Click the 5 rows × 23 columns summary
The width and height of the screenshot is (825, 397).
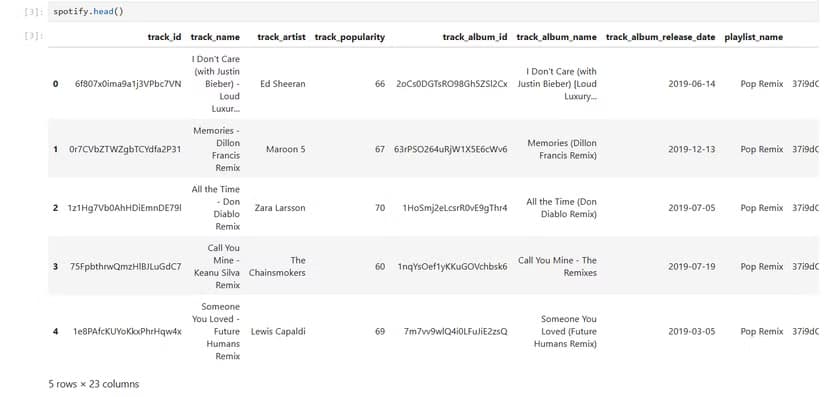click(94, 384)
